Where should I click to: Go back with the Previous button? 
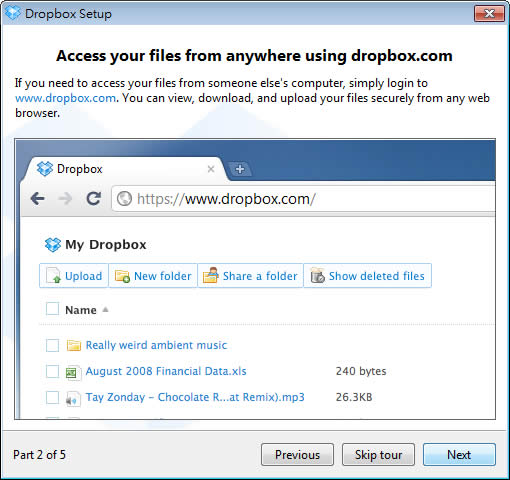pyautogui.click(x=297, y=454)
